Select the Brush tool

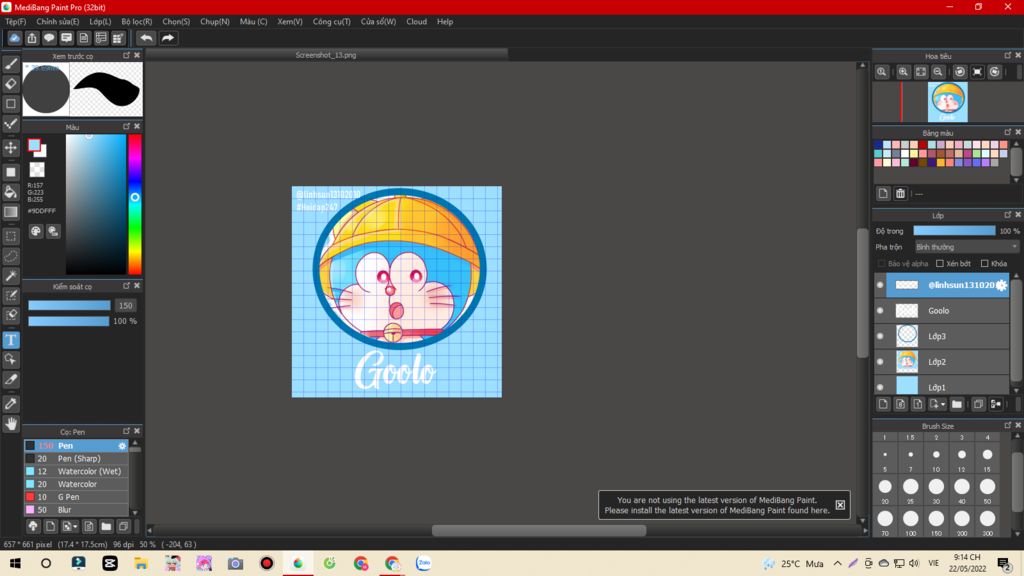tap(11, 64)
